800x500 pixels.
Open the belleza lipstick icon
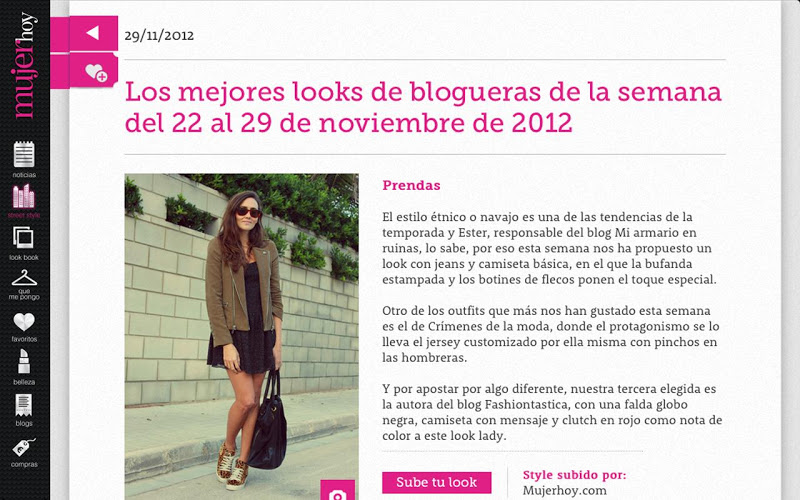click(24, 362)
